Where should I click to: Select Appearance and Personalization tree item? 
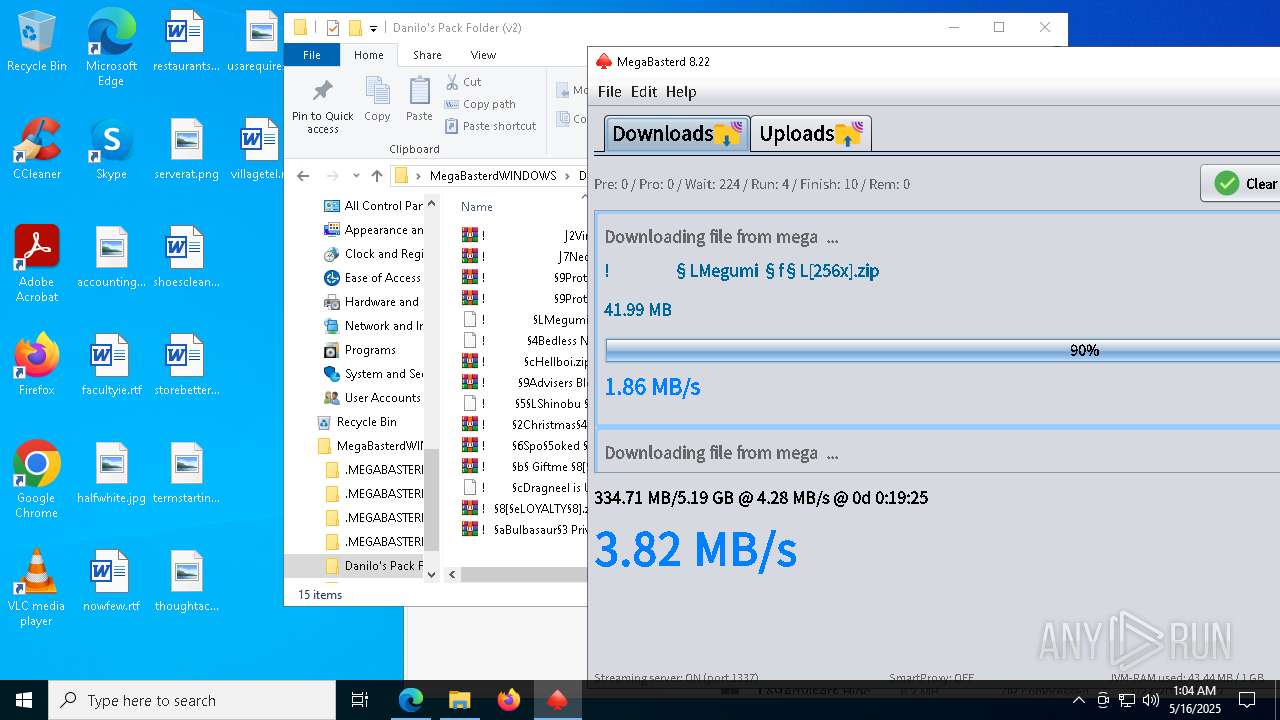point(374,230)
